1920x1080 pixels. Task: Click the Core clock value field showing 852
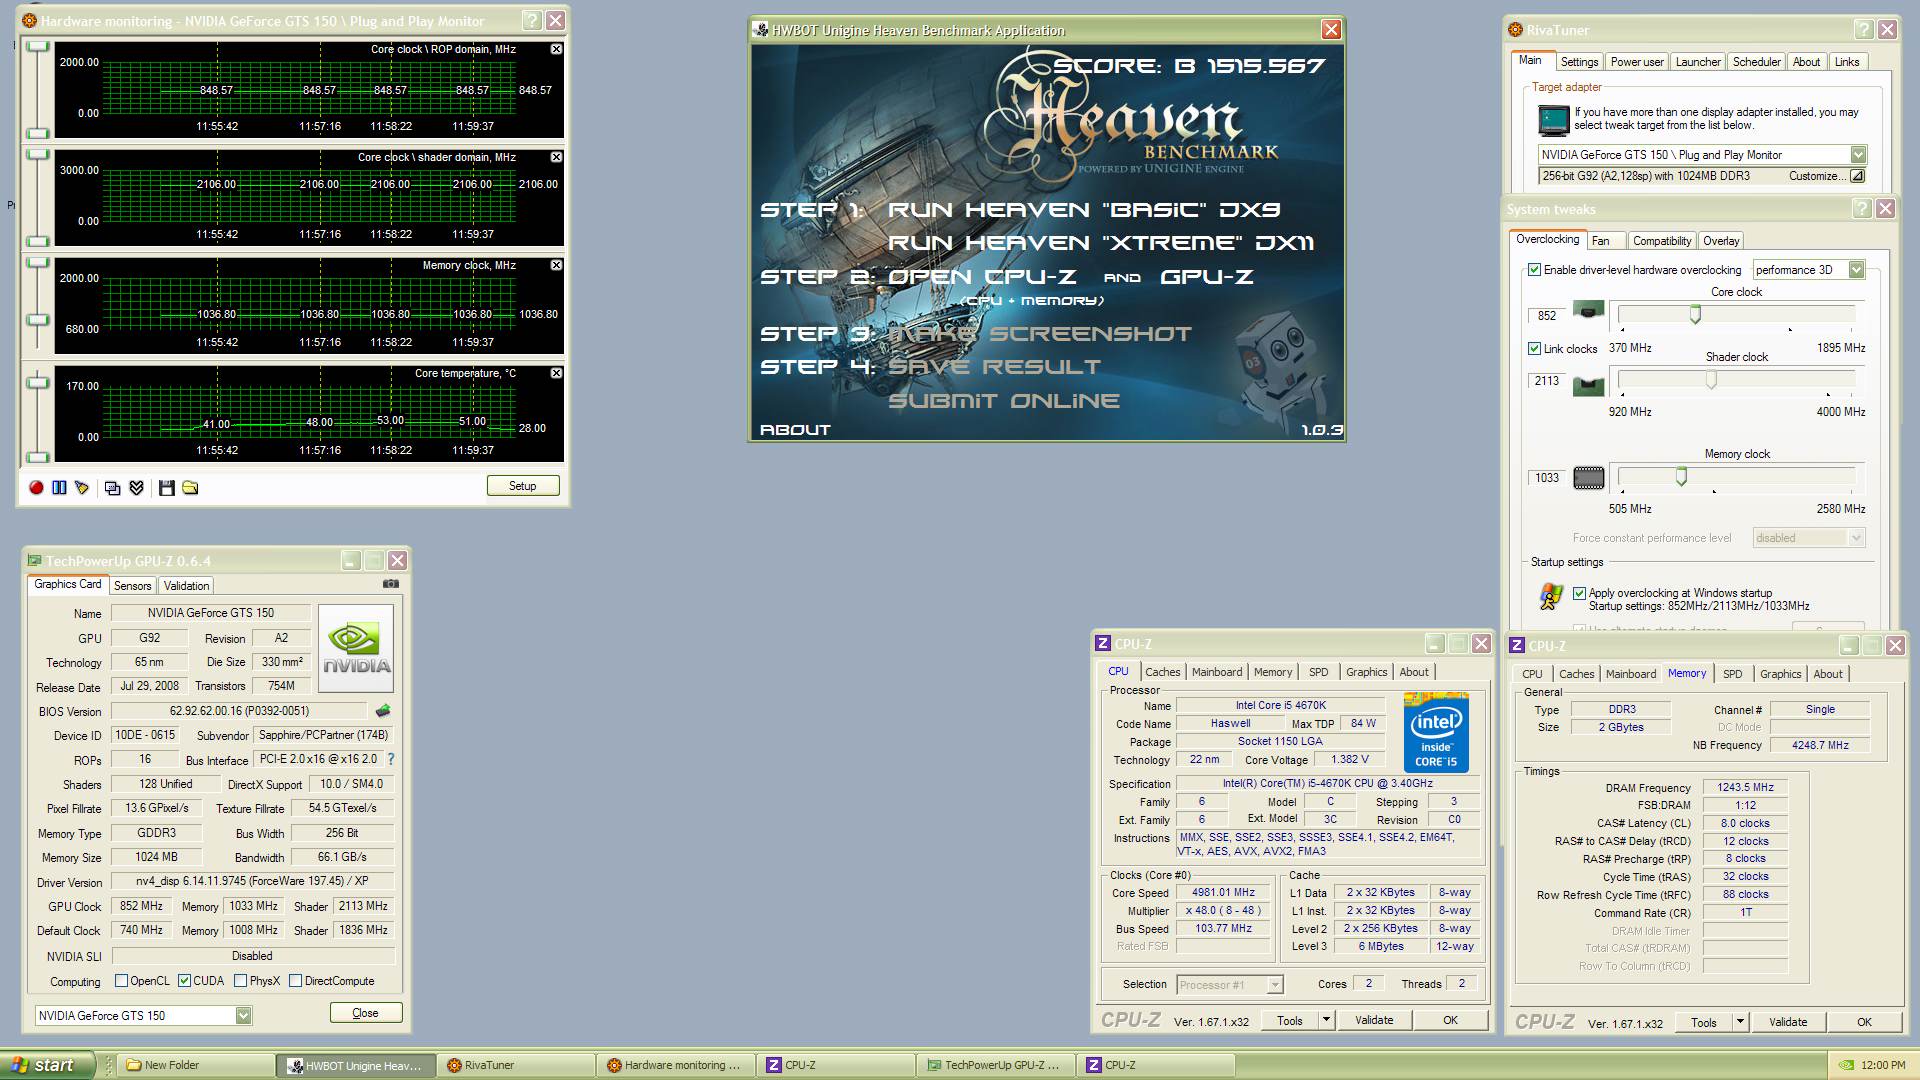point(1546,316)
